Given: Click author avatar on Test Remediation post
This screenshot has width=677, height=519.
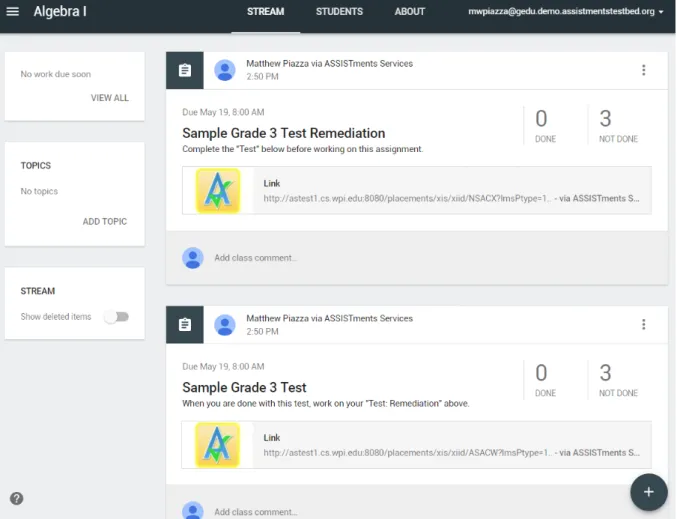Looking at the screenshot, I should click(225, 70).
